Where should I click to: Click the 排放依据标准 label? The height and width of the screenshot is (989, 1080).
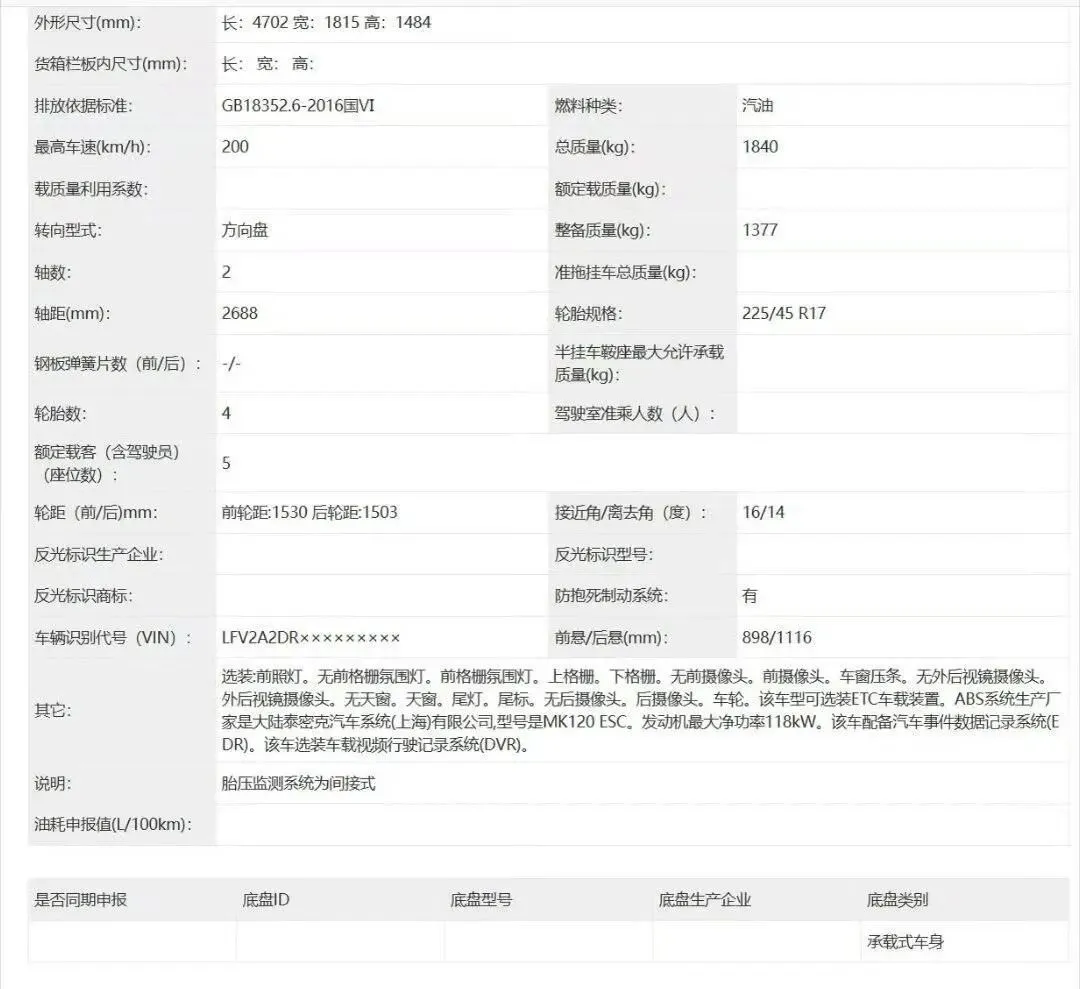pos(83,105)
